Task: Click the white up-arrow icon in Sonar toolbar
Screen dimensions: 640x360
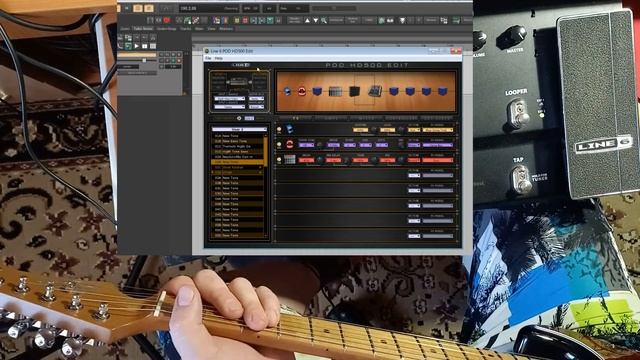Action: [x=307, y=20]
